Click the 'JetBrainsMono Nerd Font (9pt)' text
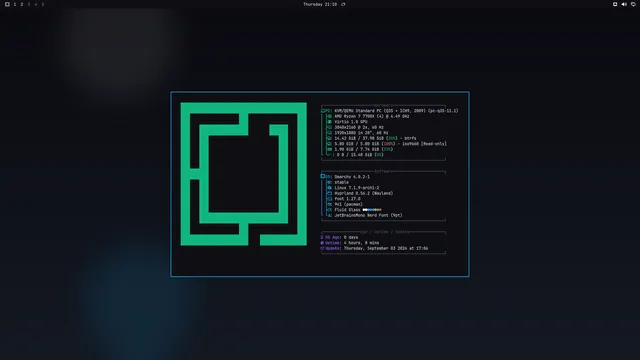 (x=369, y=216)
